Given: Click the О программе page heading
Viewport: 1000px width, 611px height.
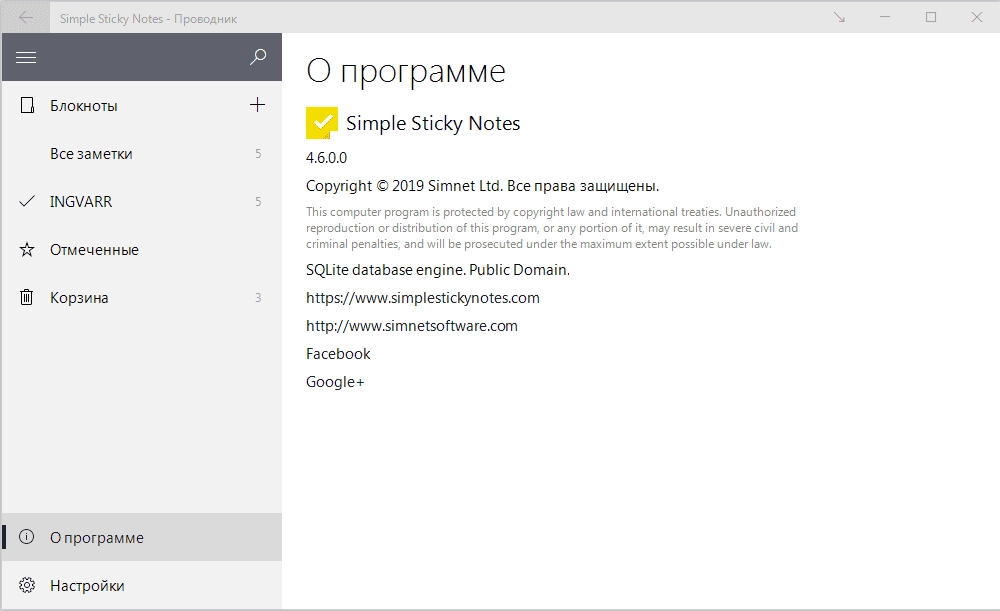Looking at the screenshot, I should pos(406,71).
